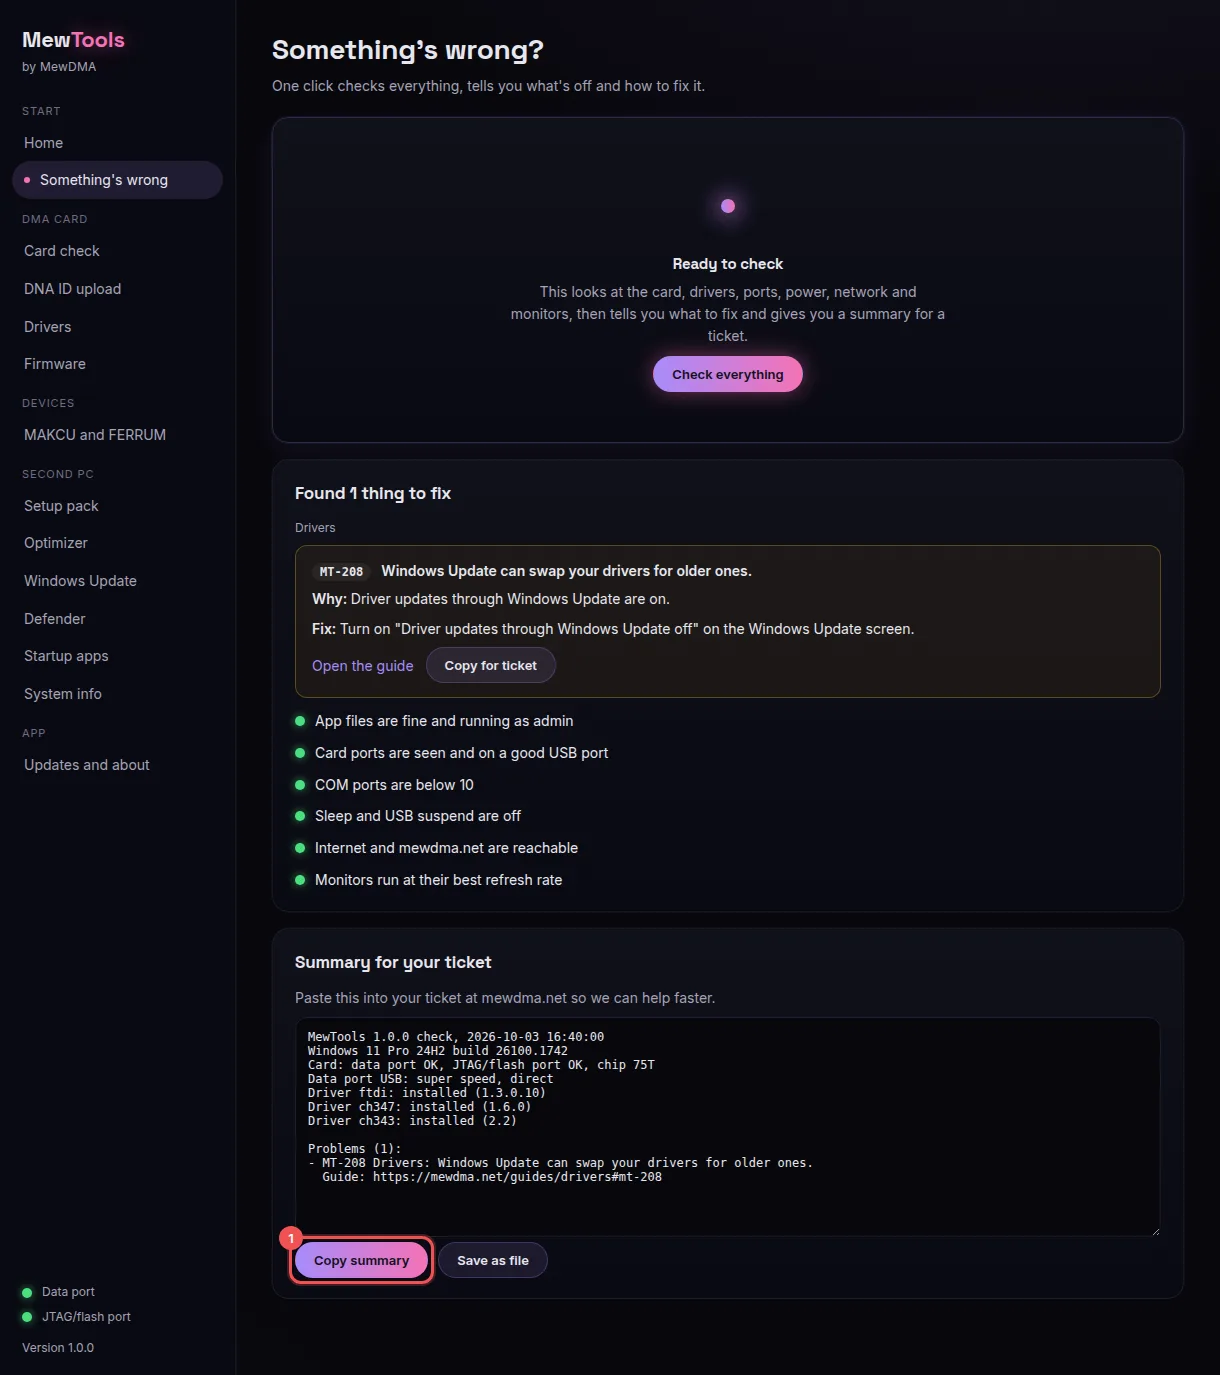Open the Drivers page
Screen dimensions: 1220x1375
pos(117,327)
